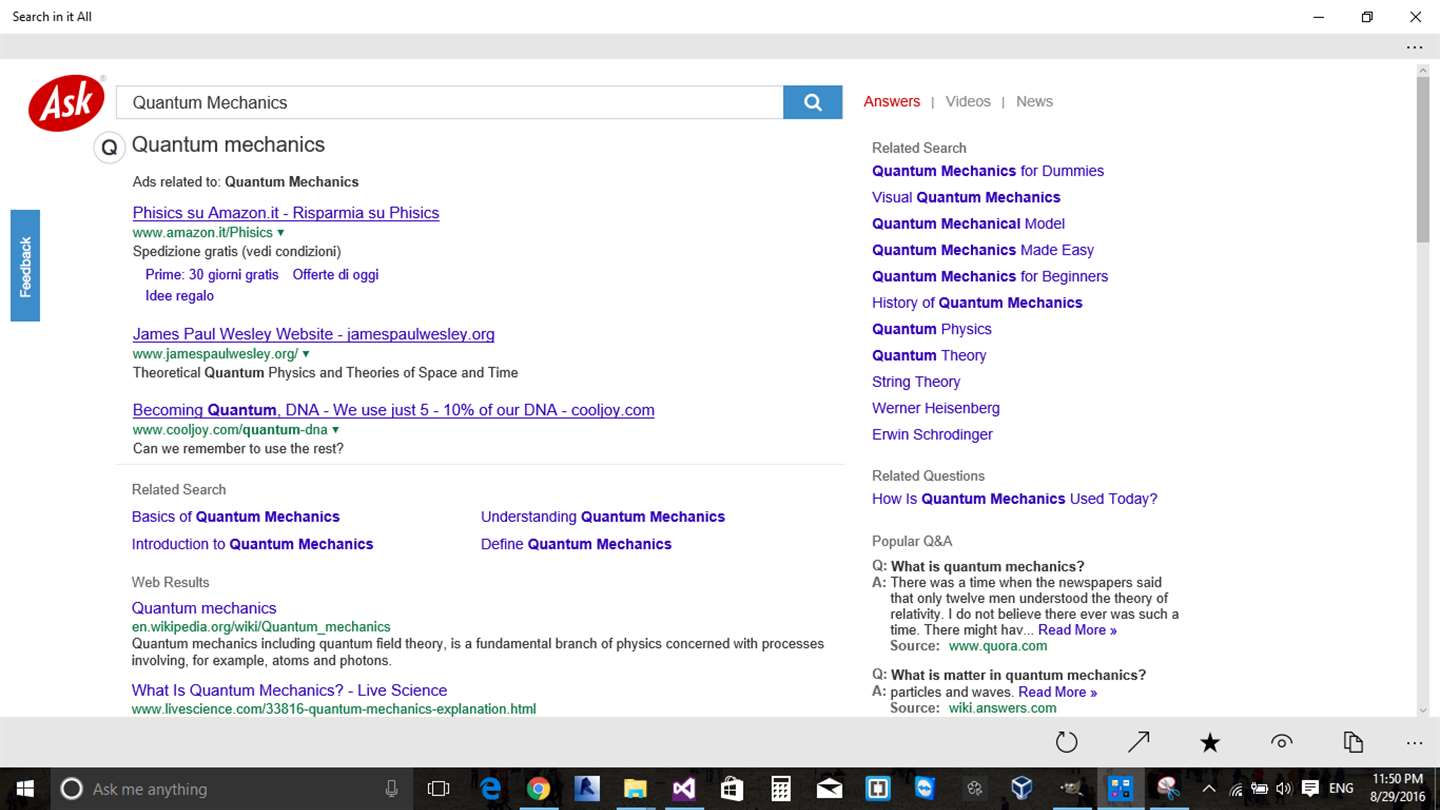Image resolution: width=1440 pixels, height=810 pixels.
Task: Open Quantum Mechanical Model related search
Action: pyautogui.click(x=968, y=224)
